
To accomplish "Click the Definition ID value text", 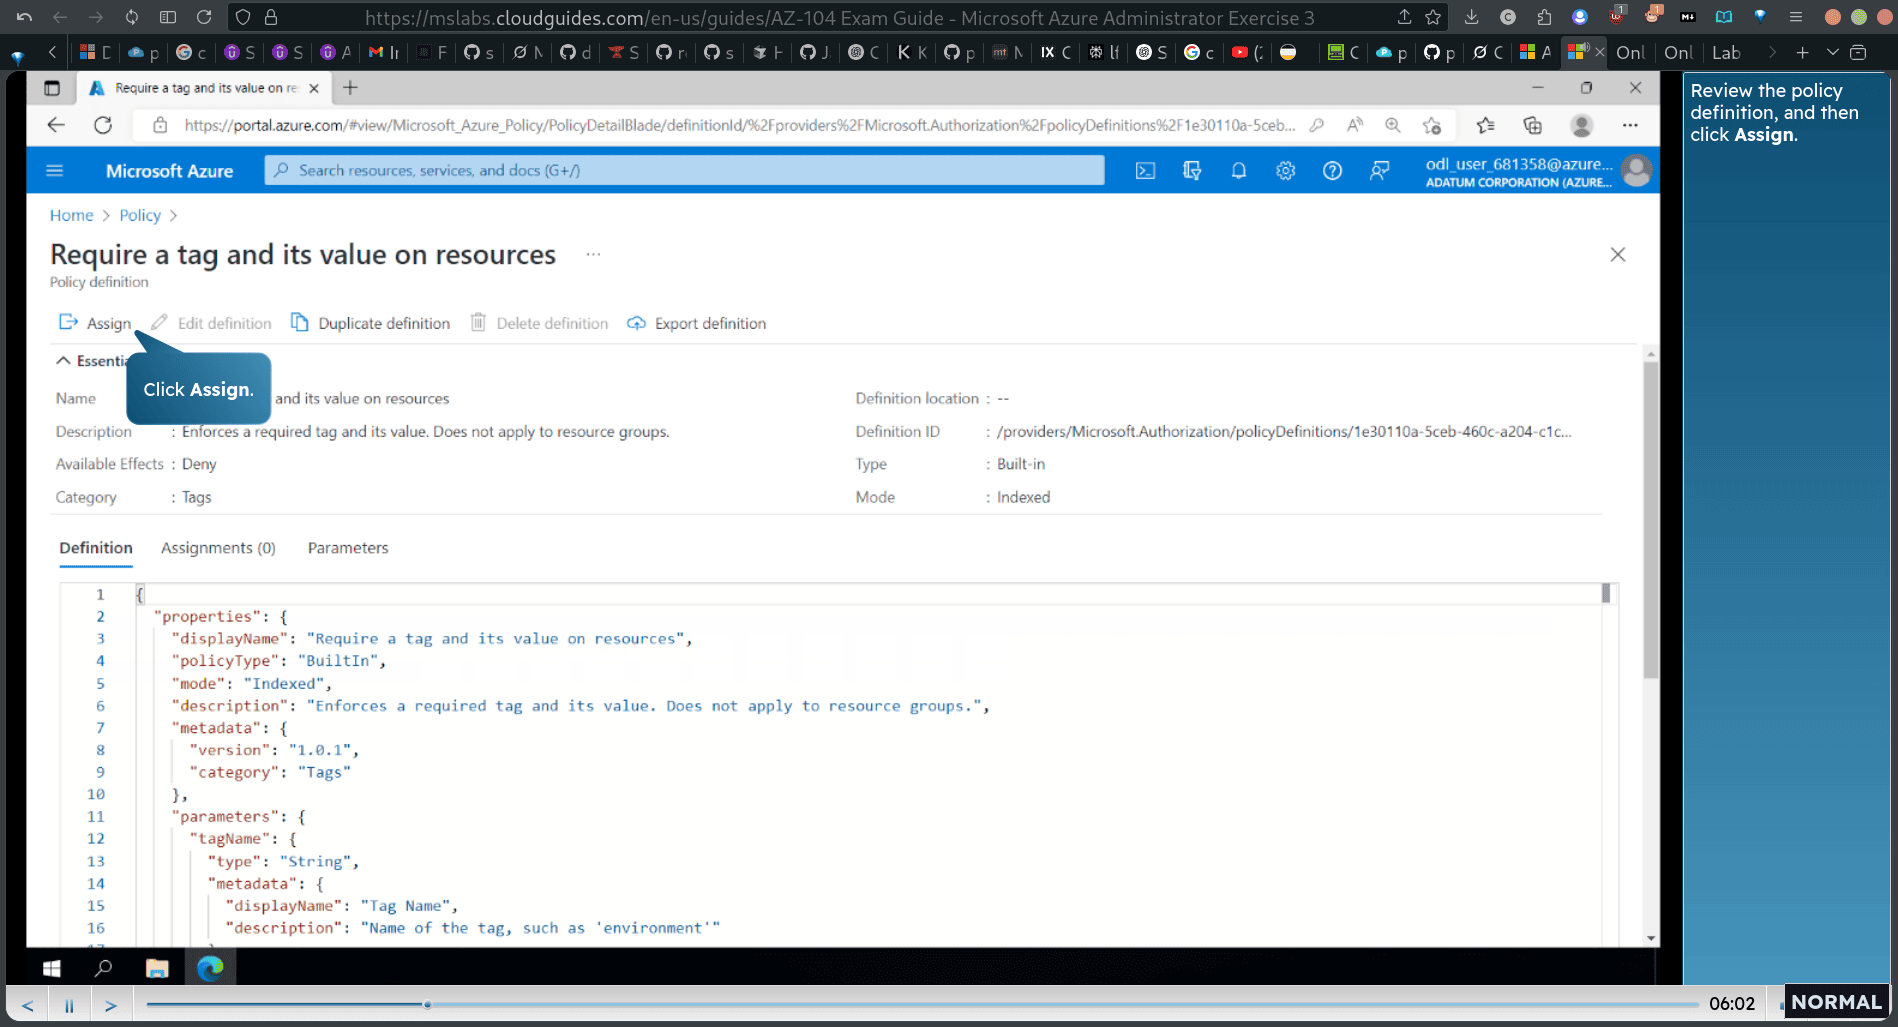I will click(1284, 431).
